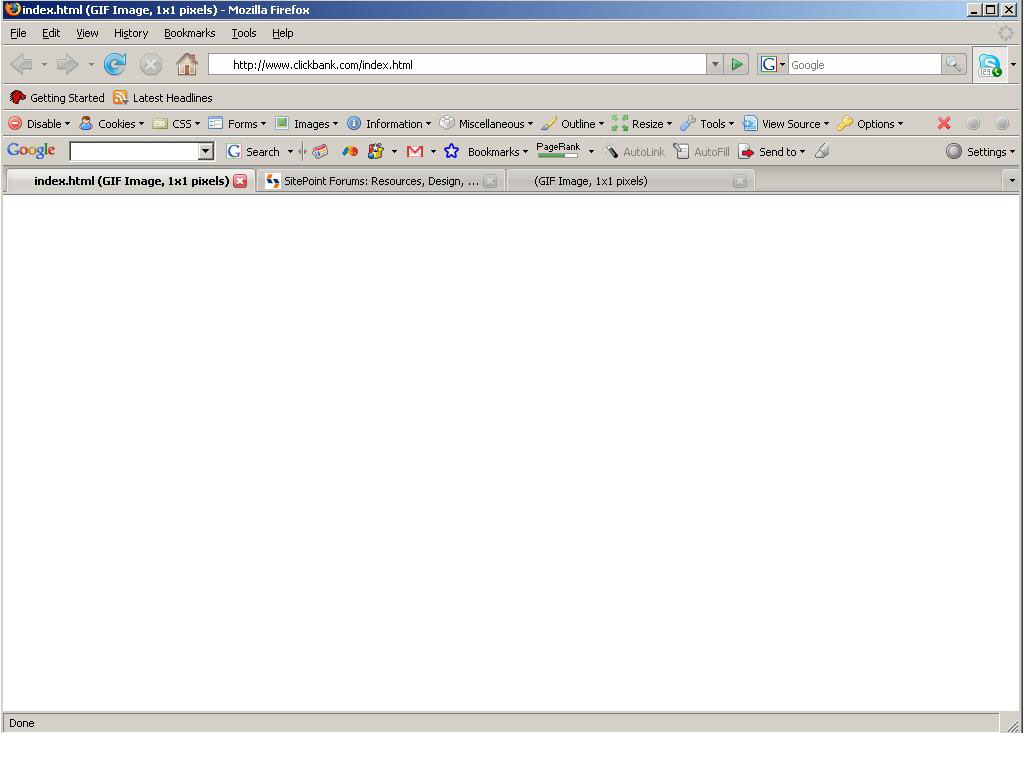The image size is (1024, 768).
Task: Click the Google search field in navigation bar
Action: (865, 65)
